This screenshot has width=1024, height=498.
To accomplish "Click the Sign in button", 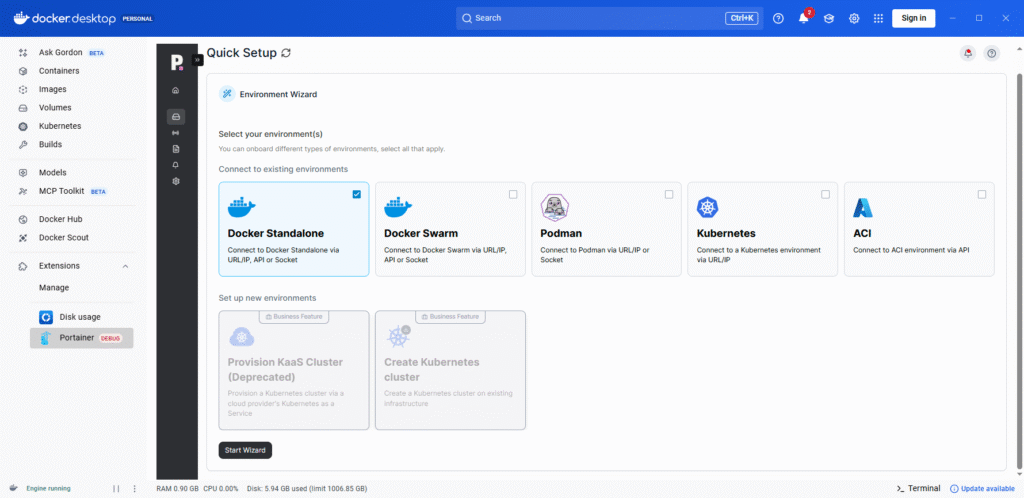I will click(x=913, y=18).
